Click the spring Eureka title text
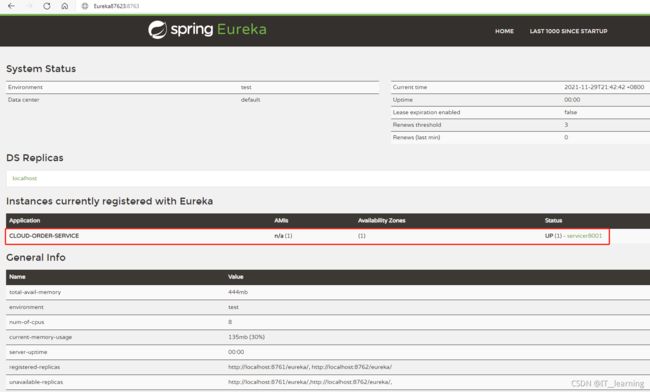The image size is (650, 392). click(x=218, y=29)
